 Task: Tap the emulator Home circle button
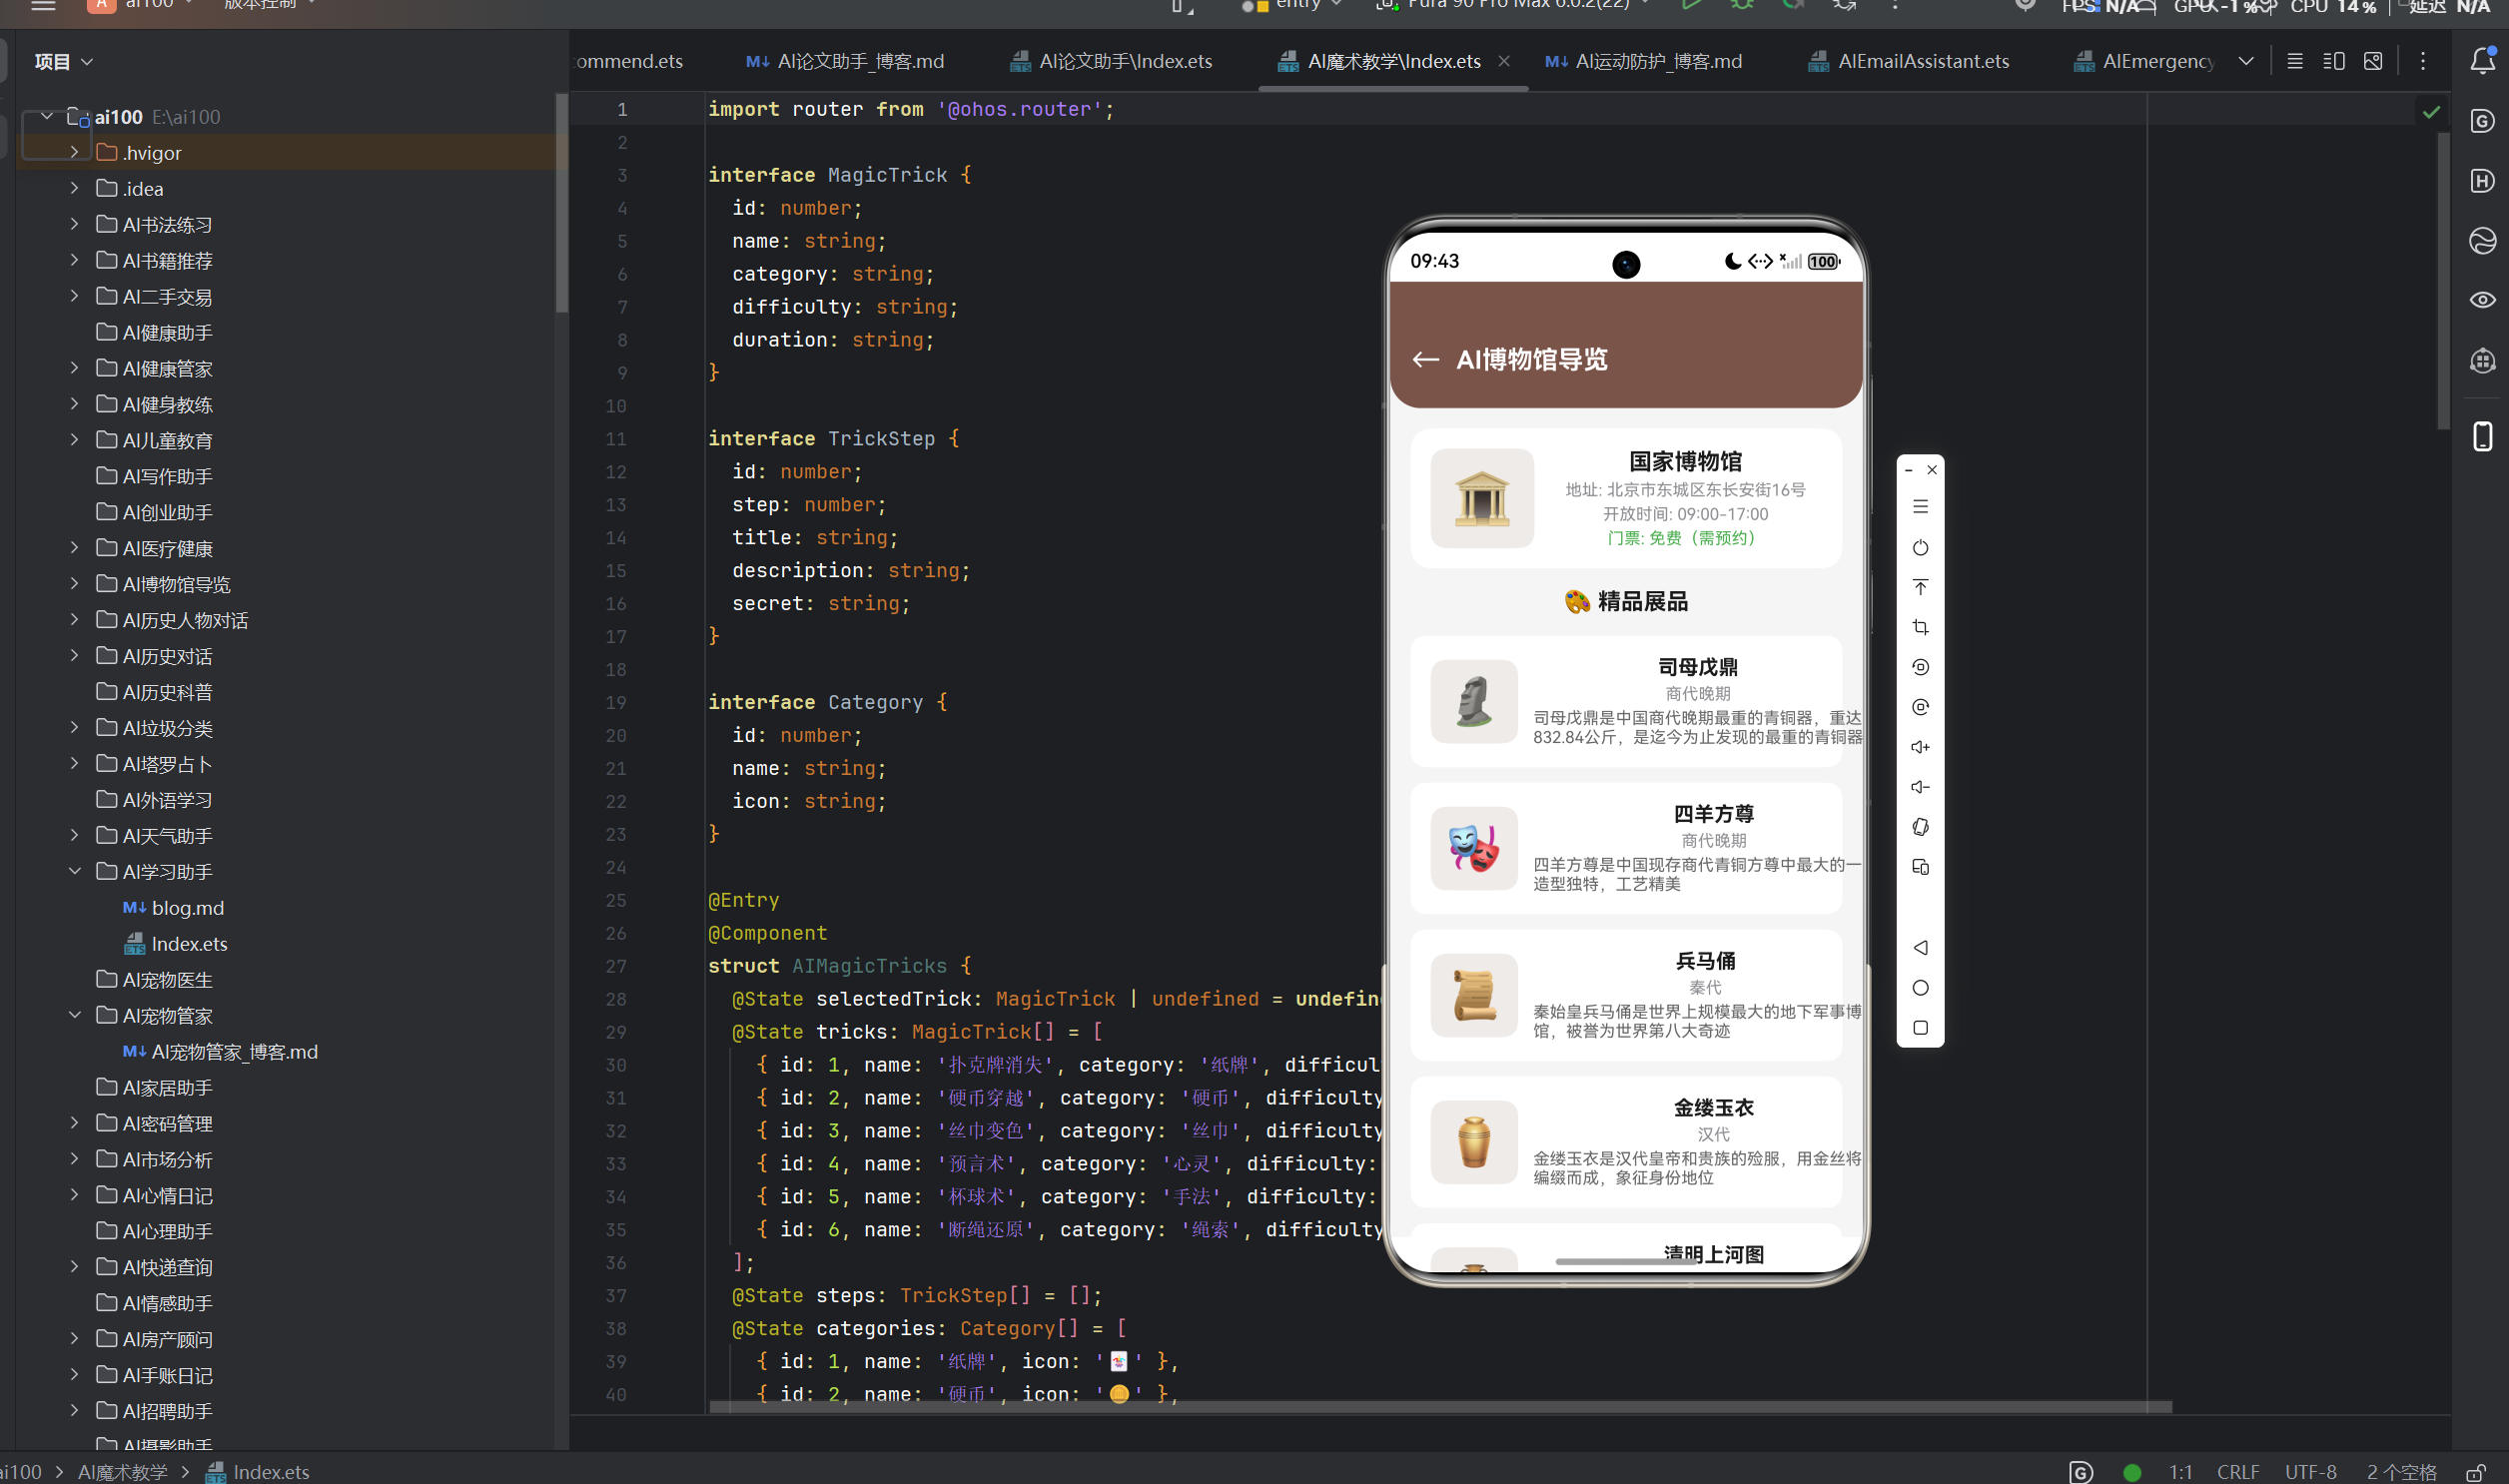click(1920, 988)
